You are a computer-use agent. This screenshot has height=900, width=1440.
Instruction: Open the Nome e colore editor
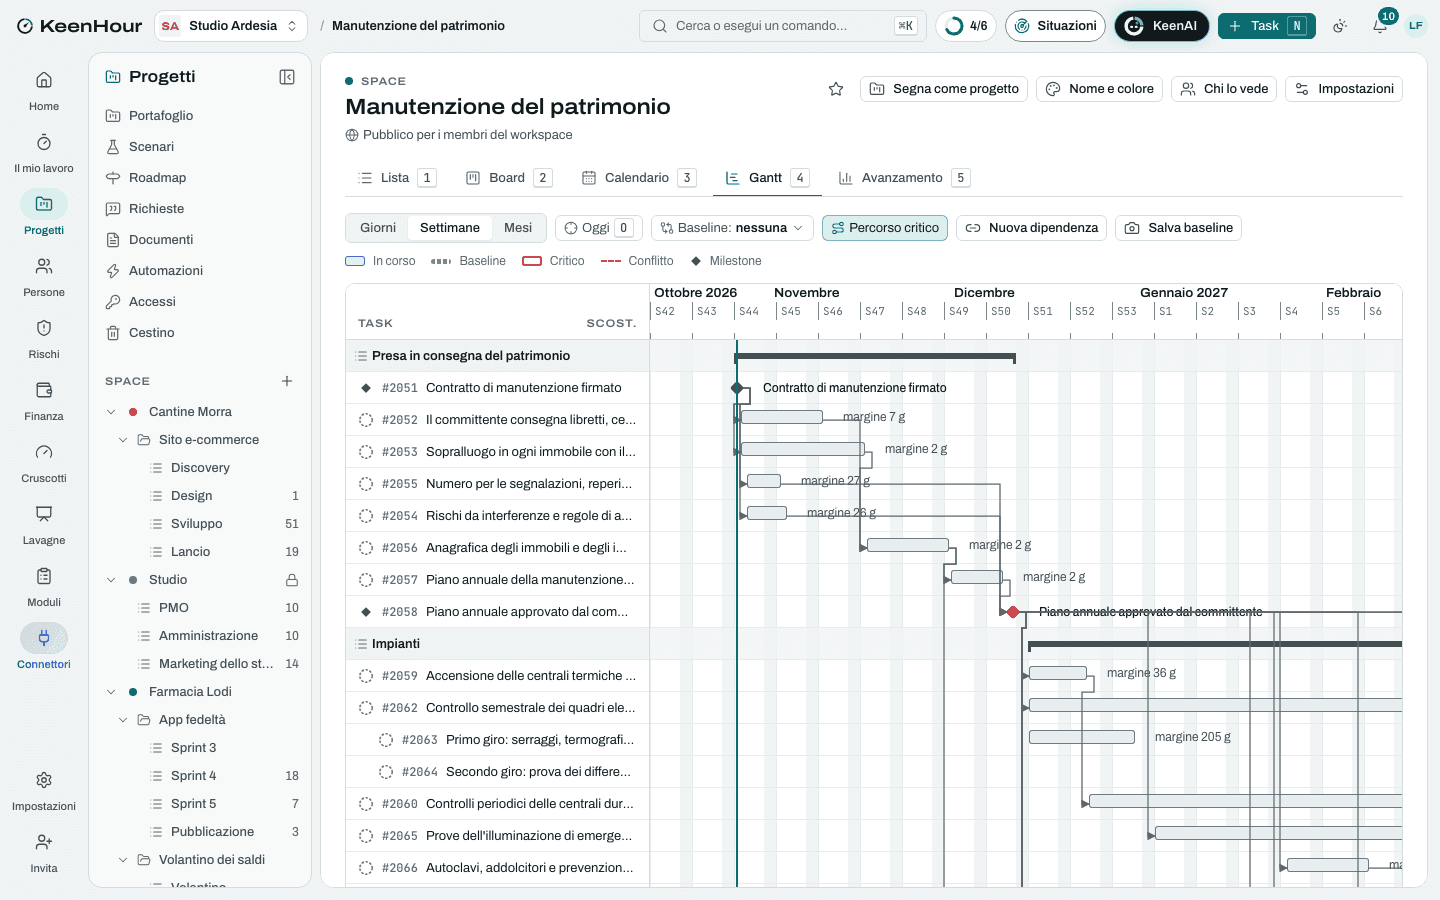[x=1099, y=89]
